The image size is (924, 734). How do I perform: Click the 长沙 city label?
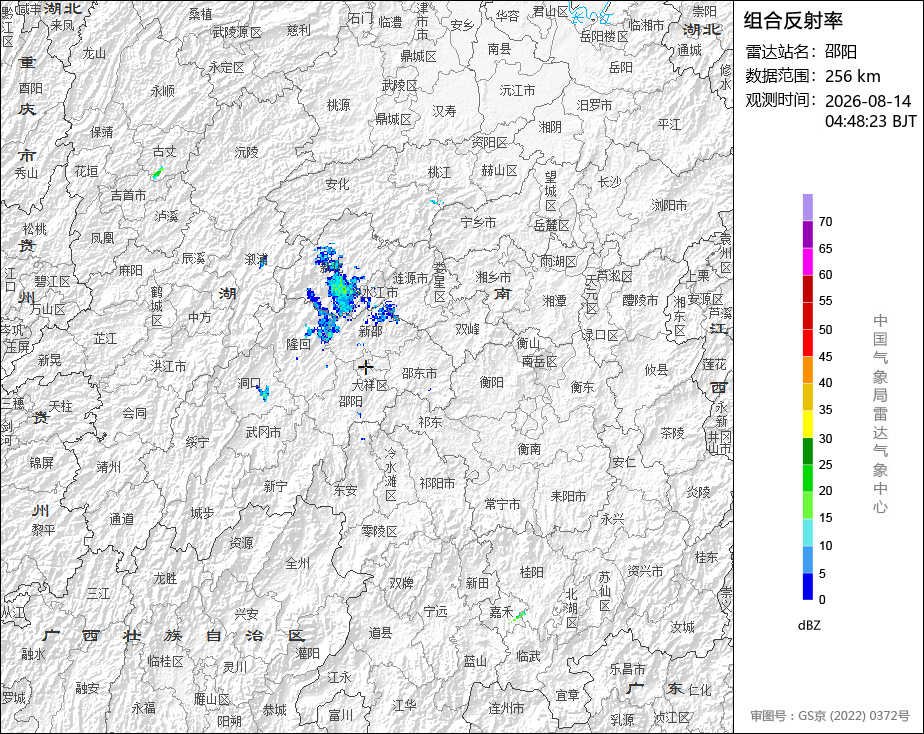pos(609,182)
